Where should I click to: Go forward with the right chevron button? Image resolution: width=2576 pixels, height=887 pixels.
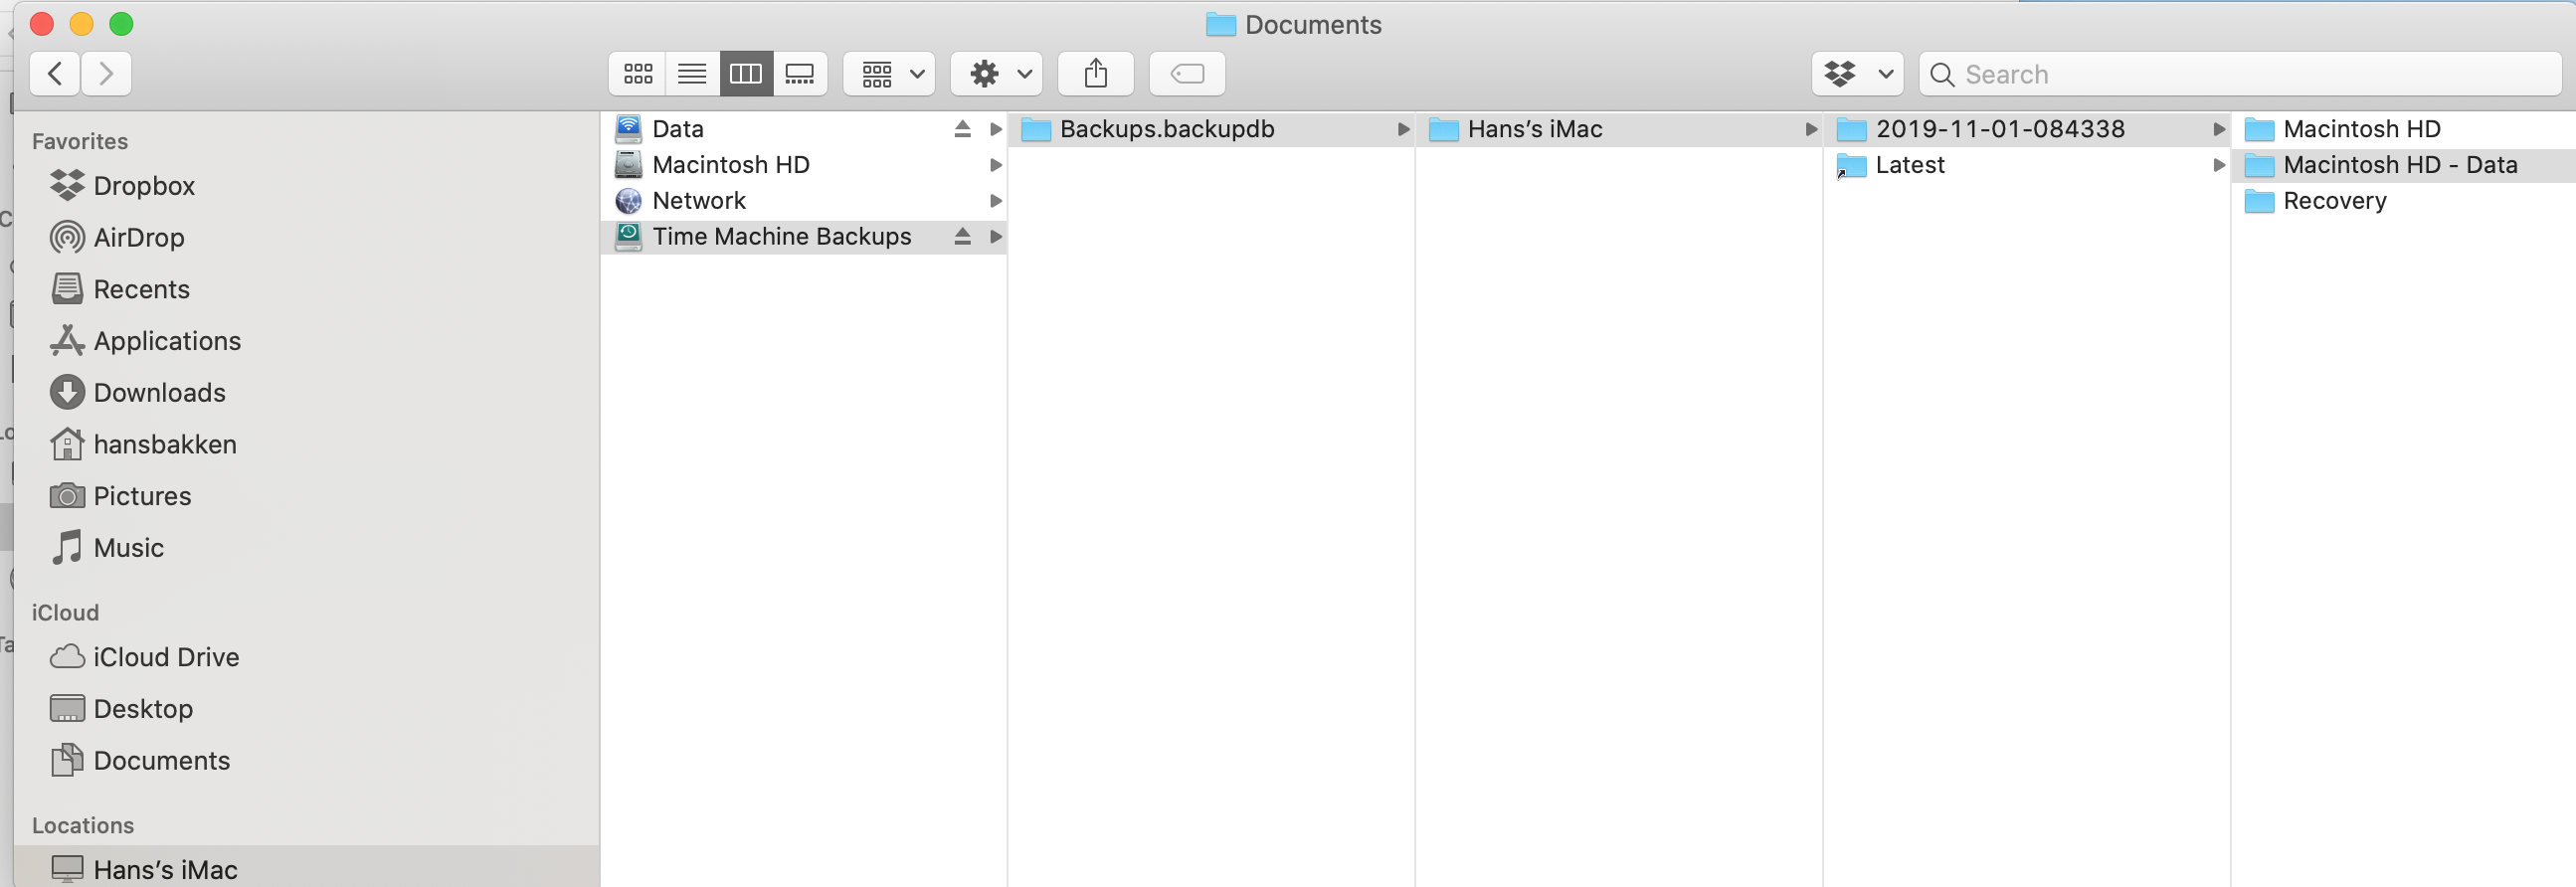click(106, 74)
